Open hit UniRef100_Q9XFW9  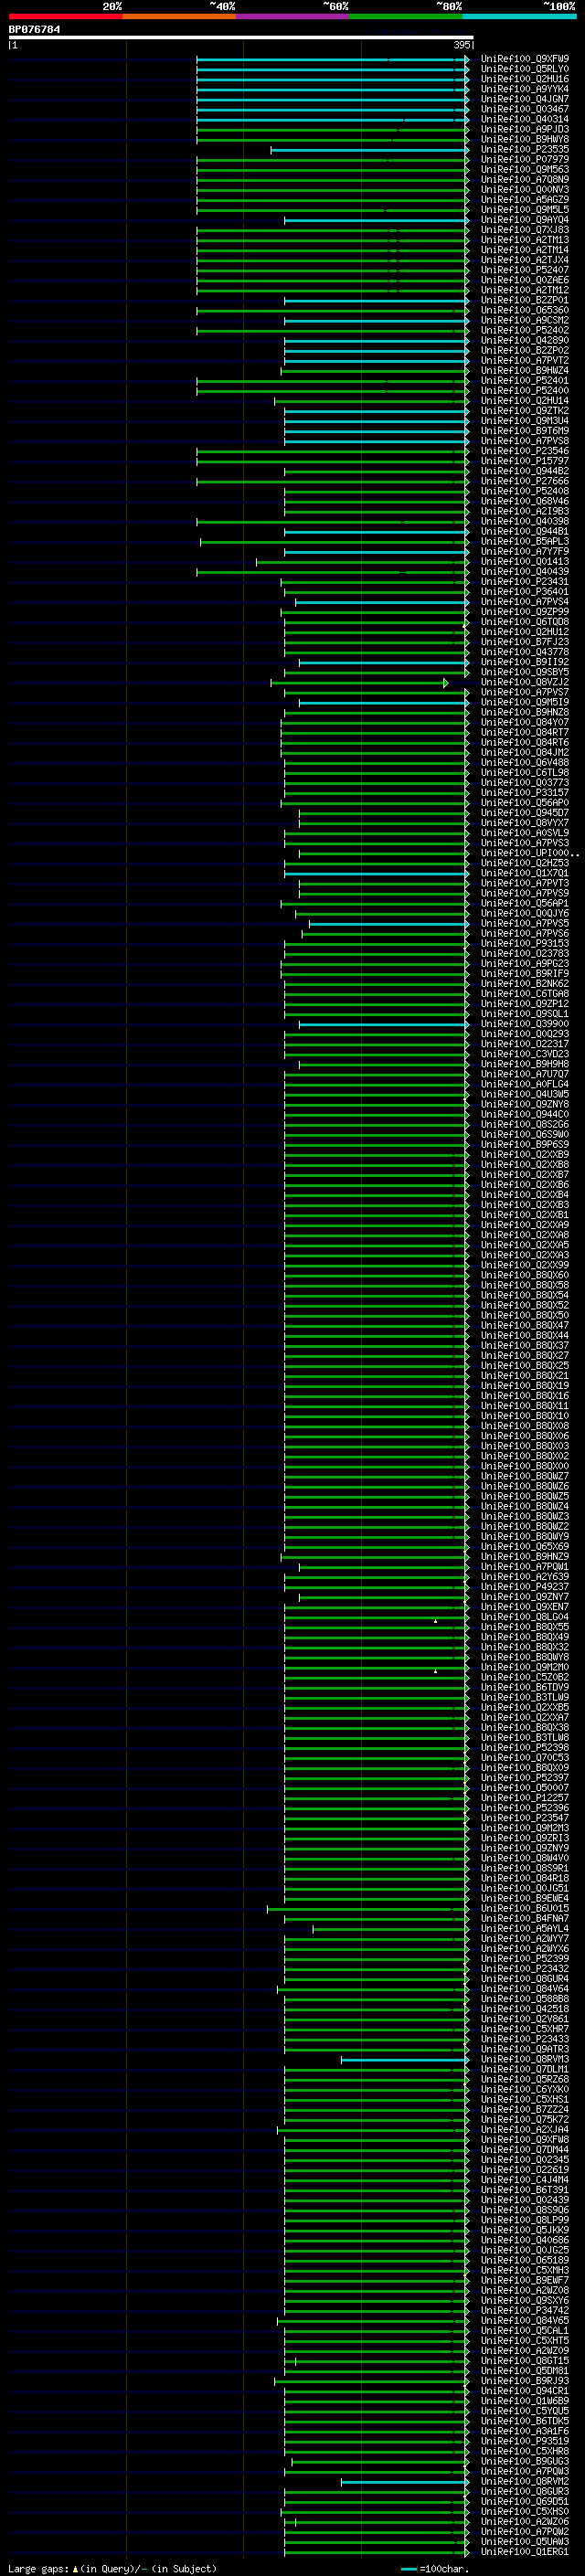[x=524, y=59]
